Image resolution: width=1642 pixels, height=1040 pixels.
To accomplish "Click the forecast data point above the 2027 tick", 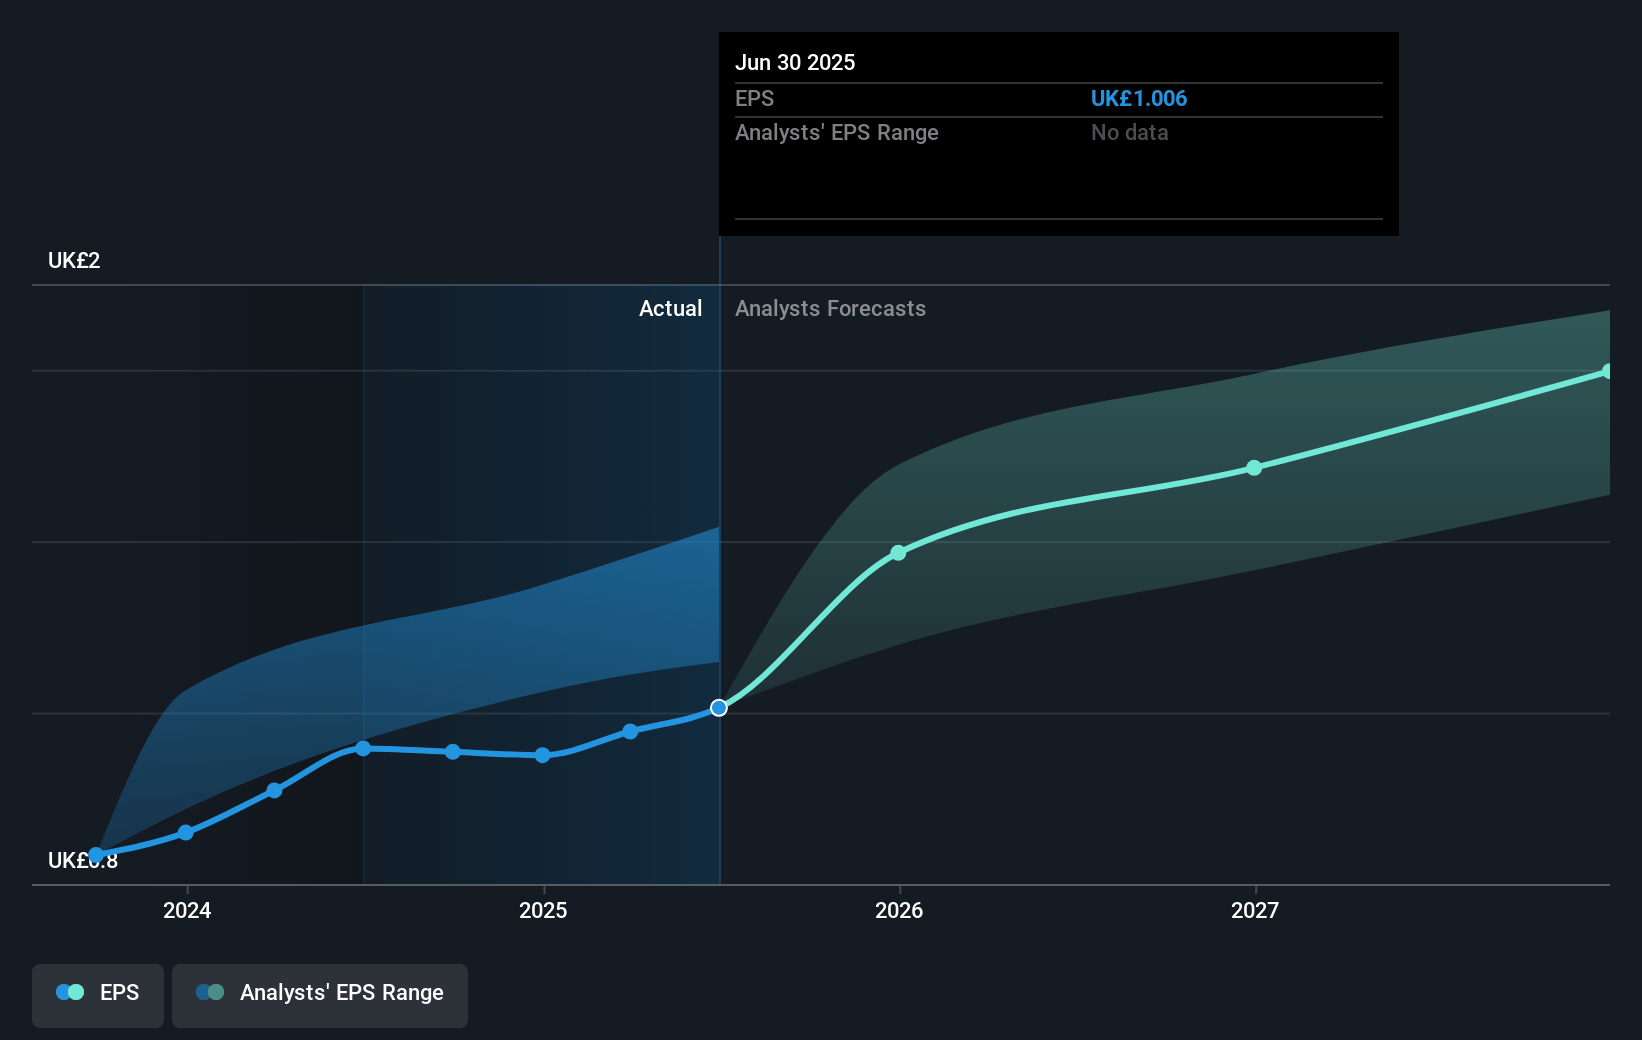I will pyautogui.click(x=1254, y=468).
